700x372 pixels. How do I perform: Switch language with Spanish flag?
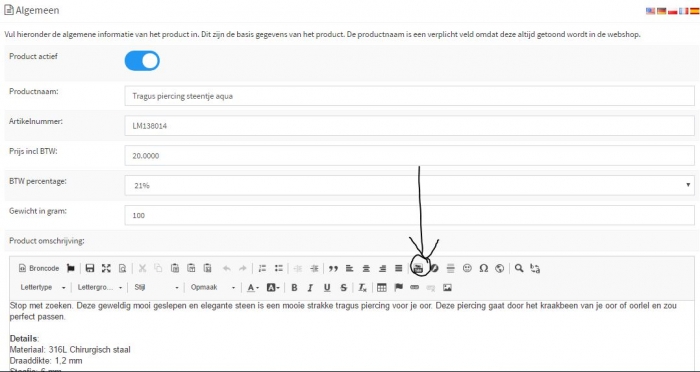click(695, 11)
